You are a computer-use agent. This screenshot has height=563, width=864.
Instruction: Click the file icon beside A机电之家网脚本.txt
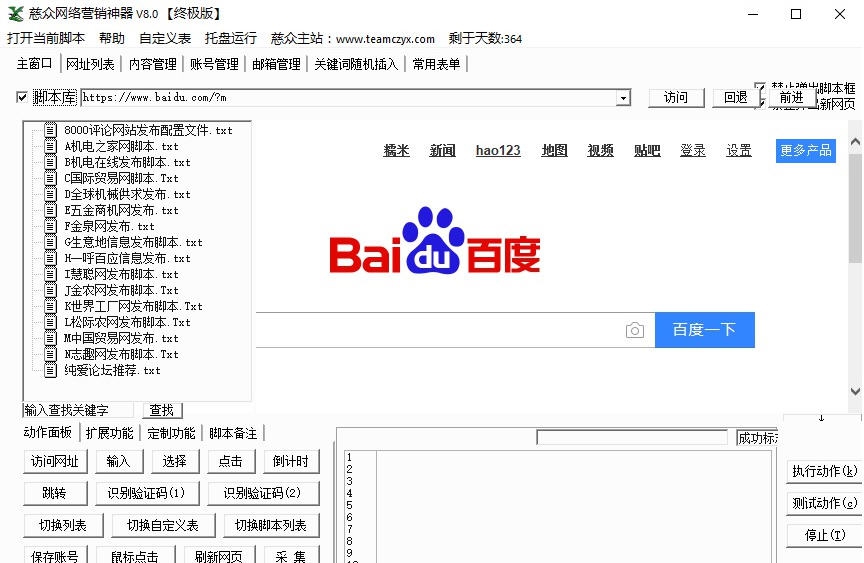point(50,146)
